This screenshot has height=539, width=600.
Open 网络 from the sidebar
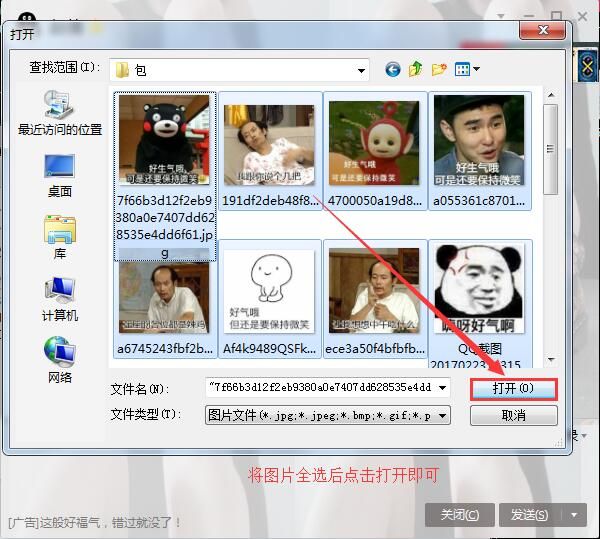[60, 360]
